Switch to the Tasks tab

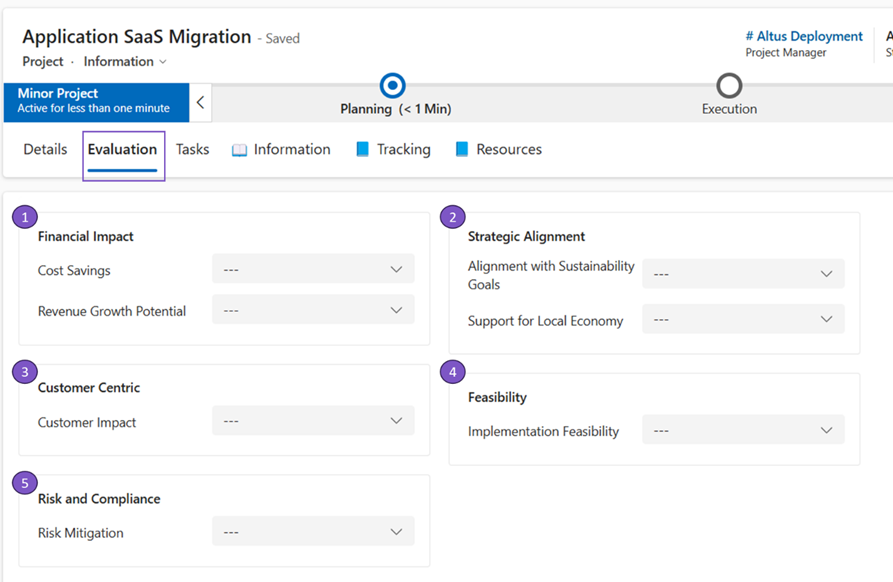point(193,150)
